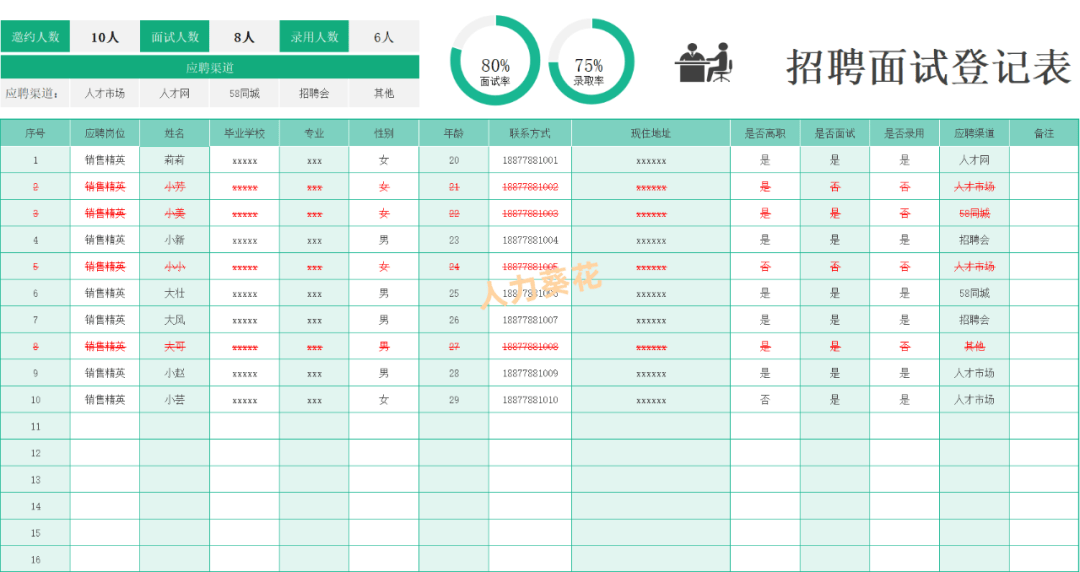
Task: Click the 10人 invited count cell
Action: point(105,37)
